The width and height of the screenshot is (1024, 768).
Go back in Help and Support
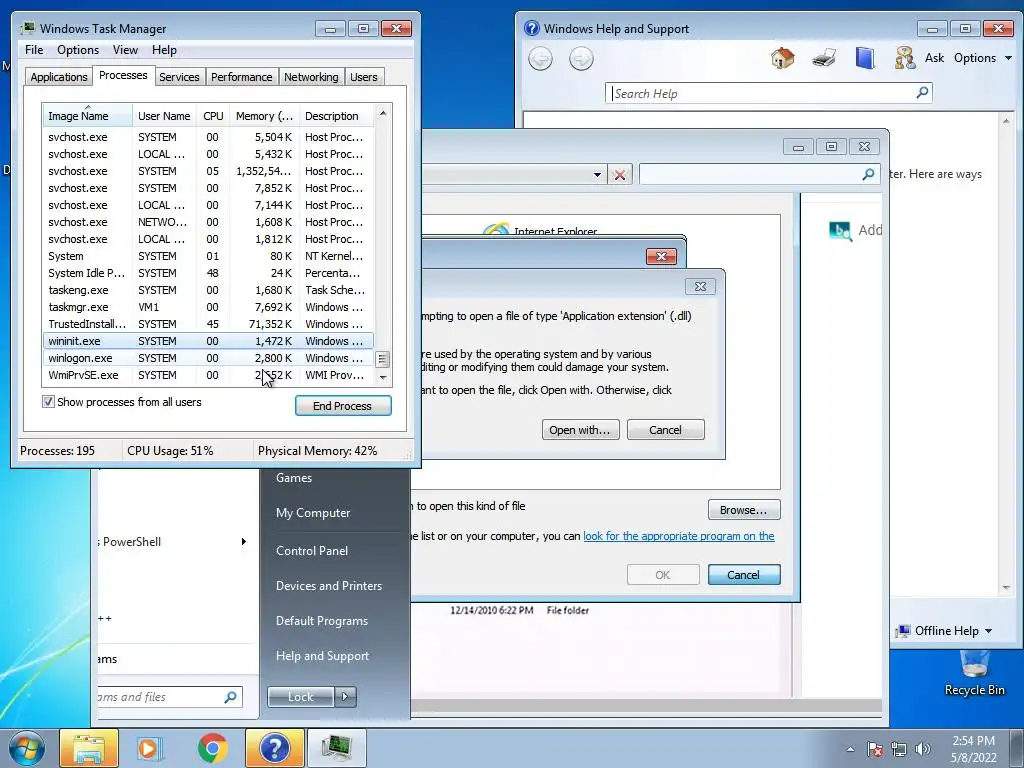click(x=540, y=59)
